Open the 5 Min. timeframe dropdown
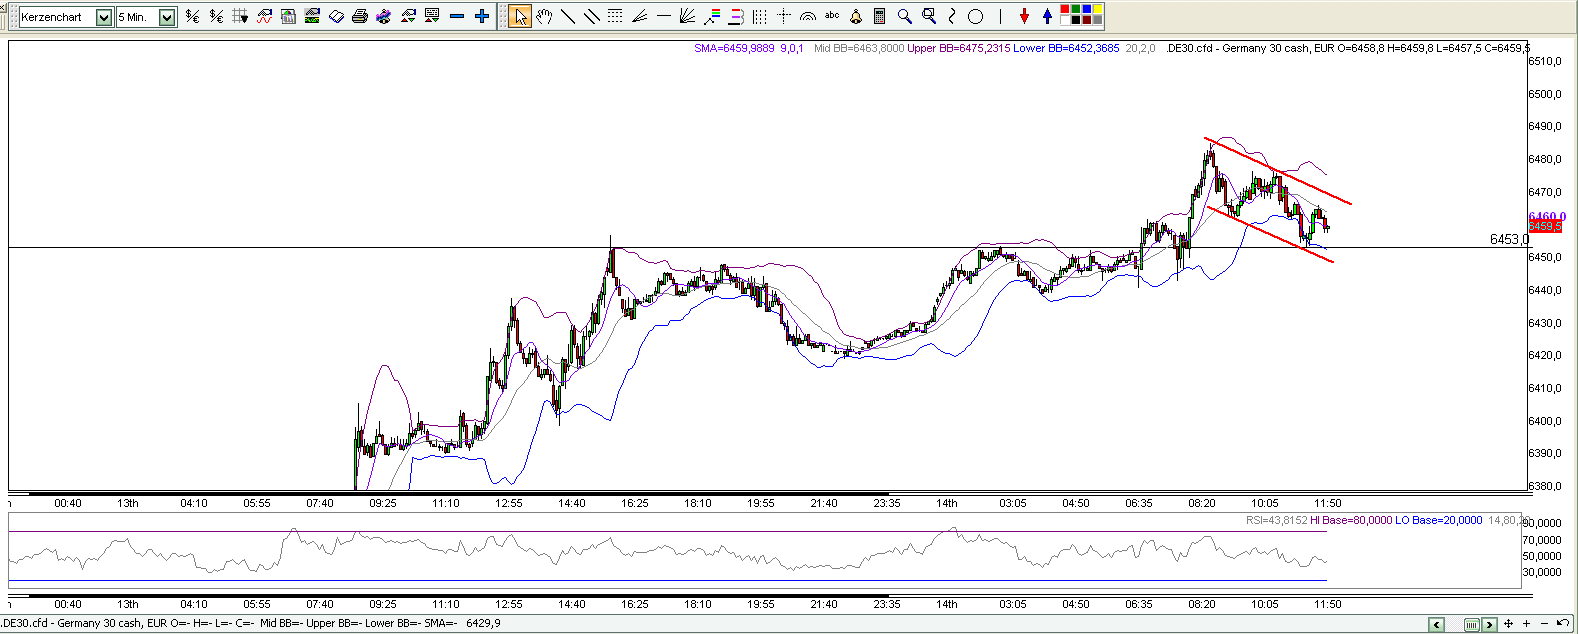Screen dimensions: 1578x634 [167, 17]
